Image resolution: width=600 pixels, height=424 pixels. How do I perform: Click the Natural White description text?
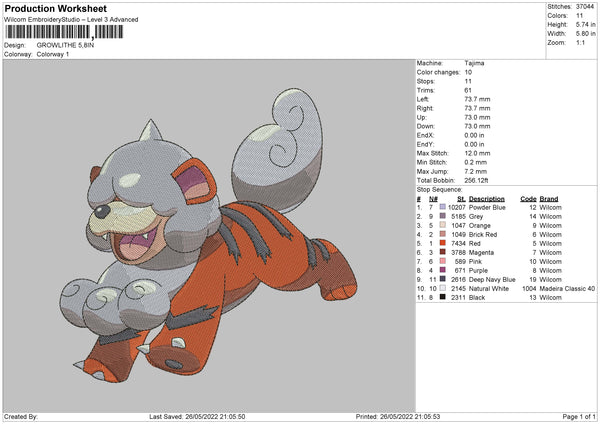[x=489, y=289]
